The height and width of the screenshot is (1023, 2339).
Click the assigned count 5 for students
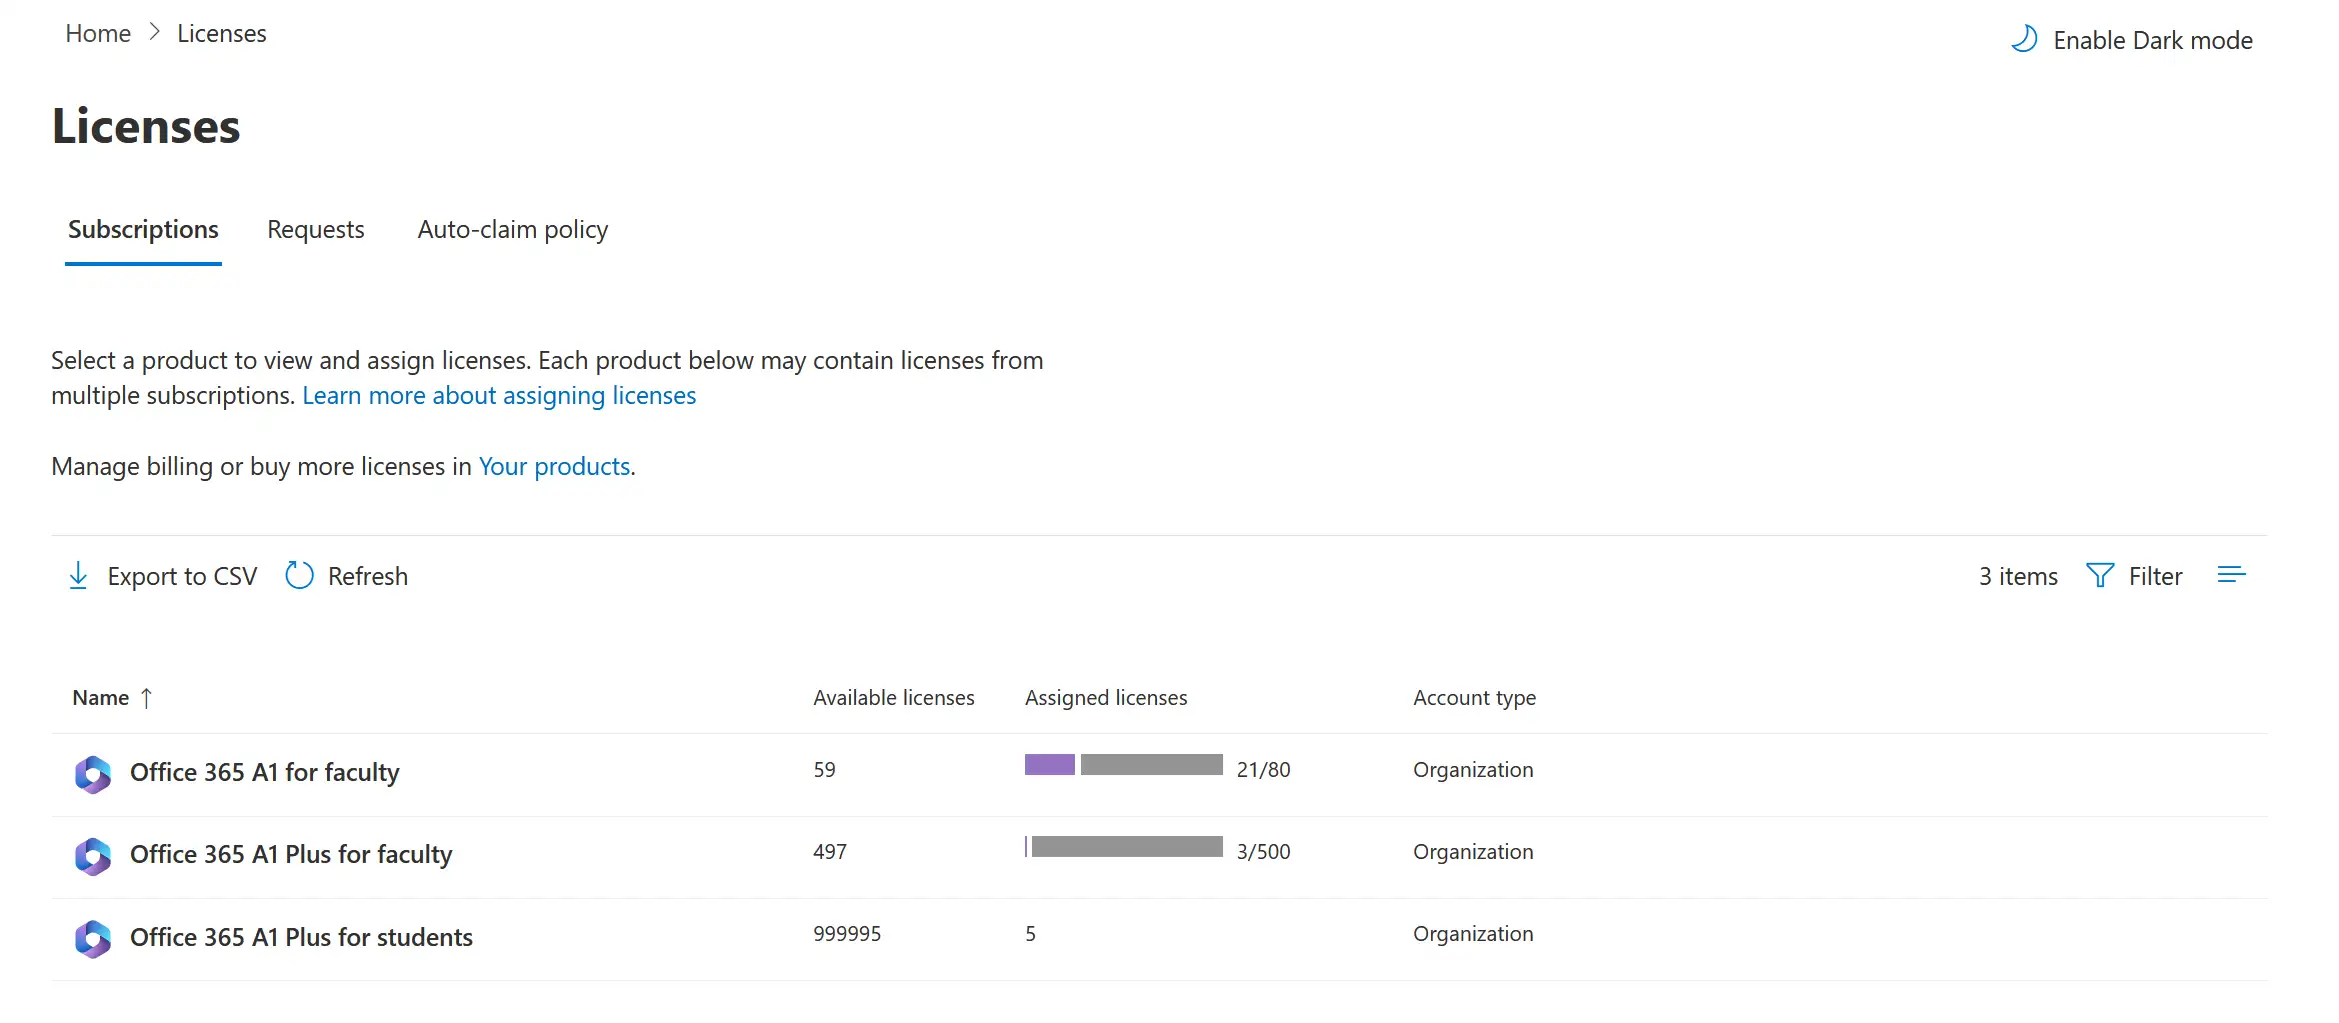click(x=1031, y=934)
